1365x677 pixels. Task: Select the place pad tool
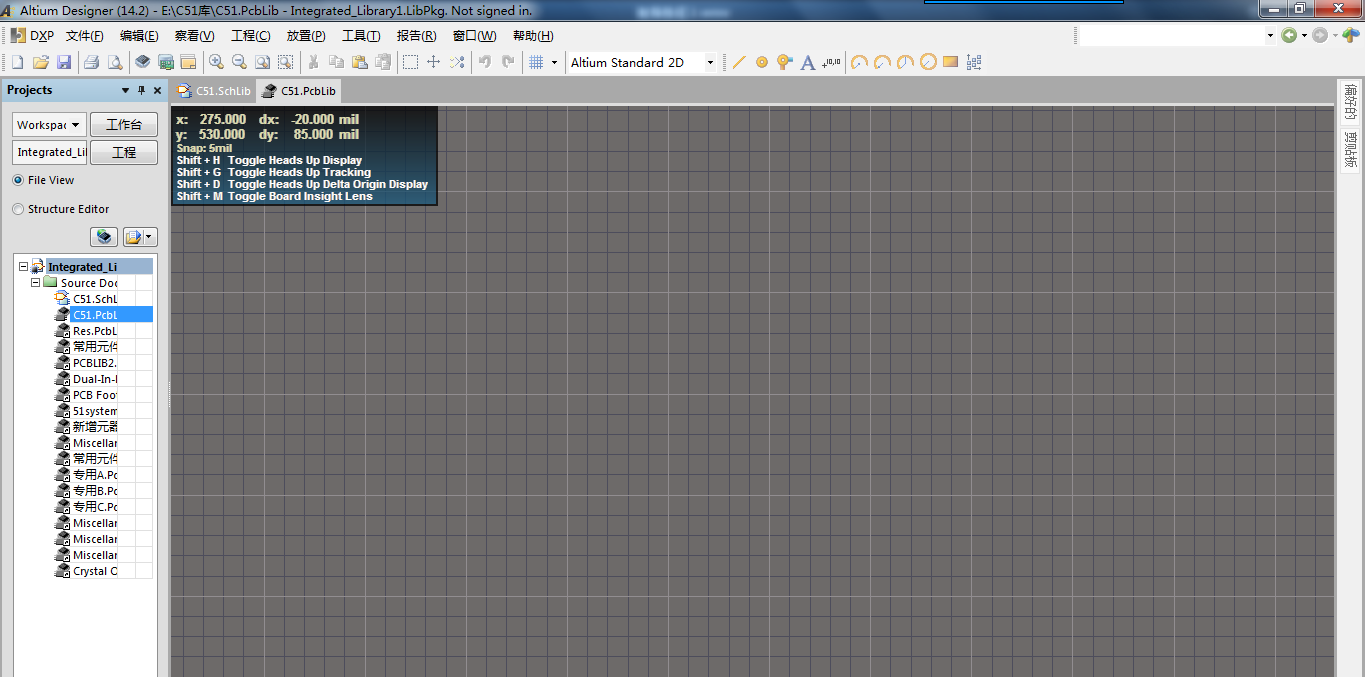[x=762, y=62]
